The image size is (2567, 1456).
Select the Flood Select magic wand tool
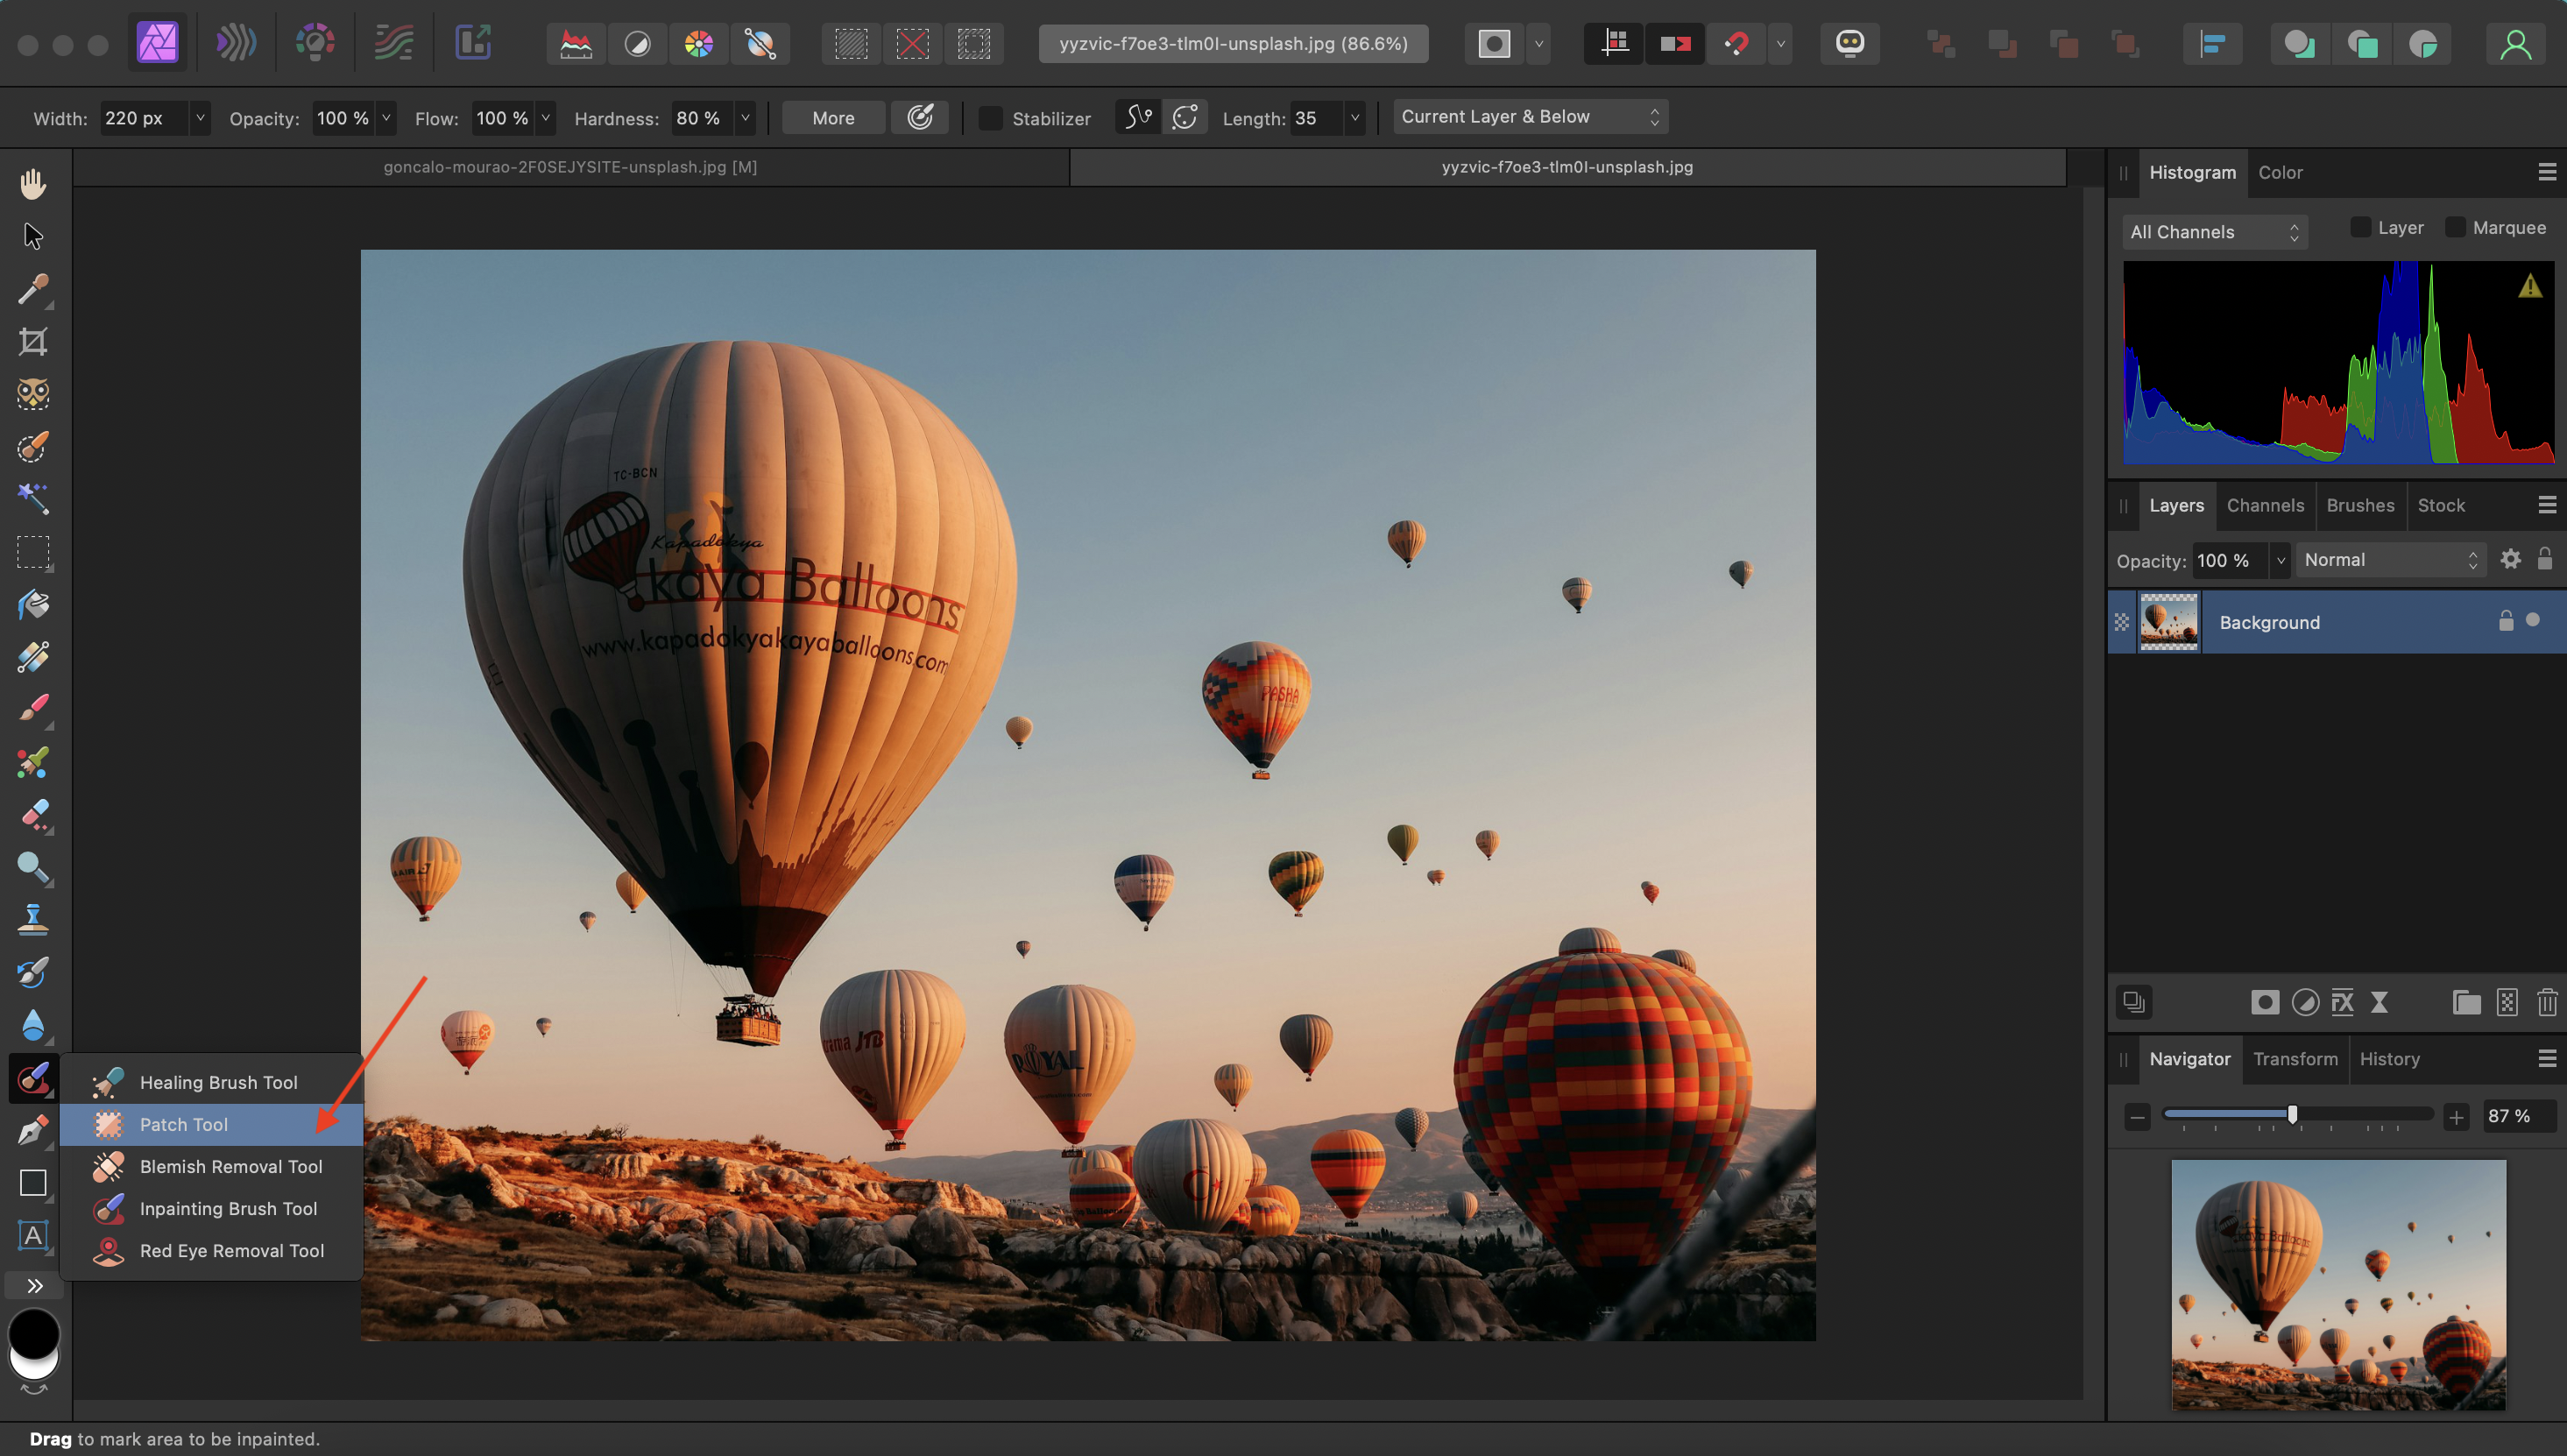pos(33,497)
